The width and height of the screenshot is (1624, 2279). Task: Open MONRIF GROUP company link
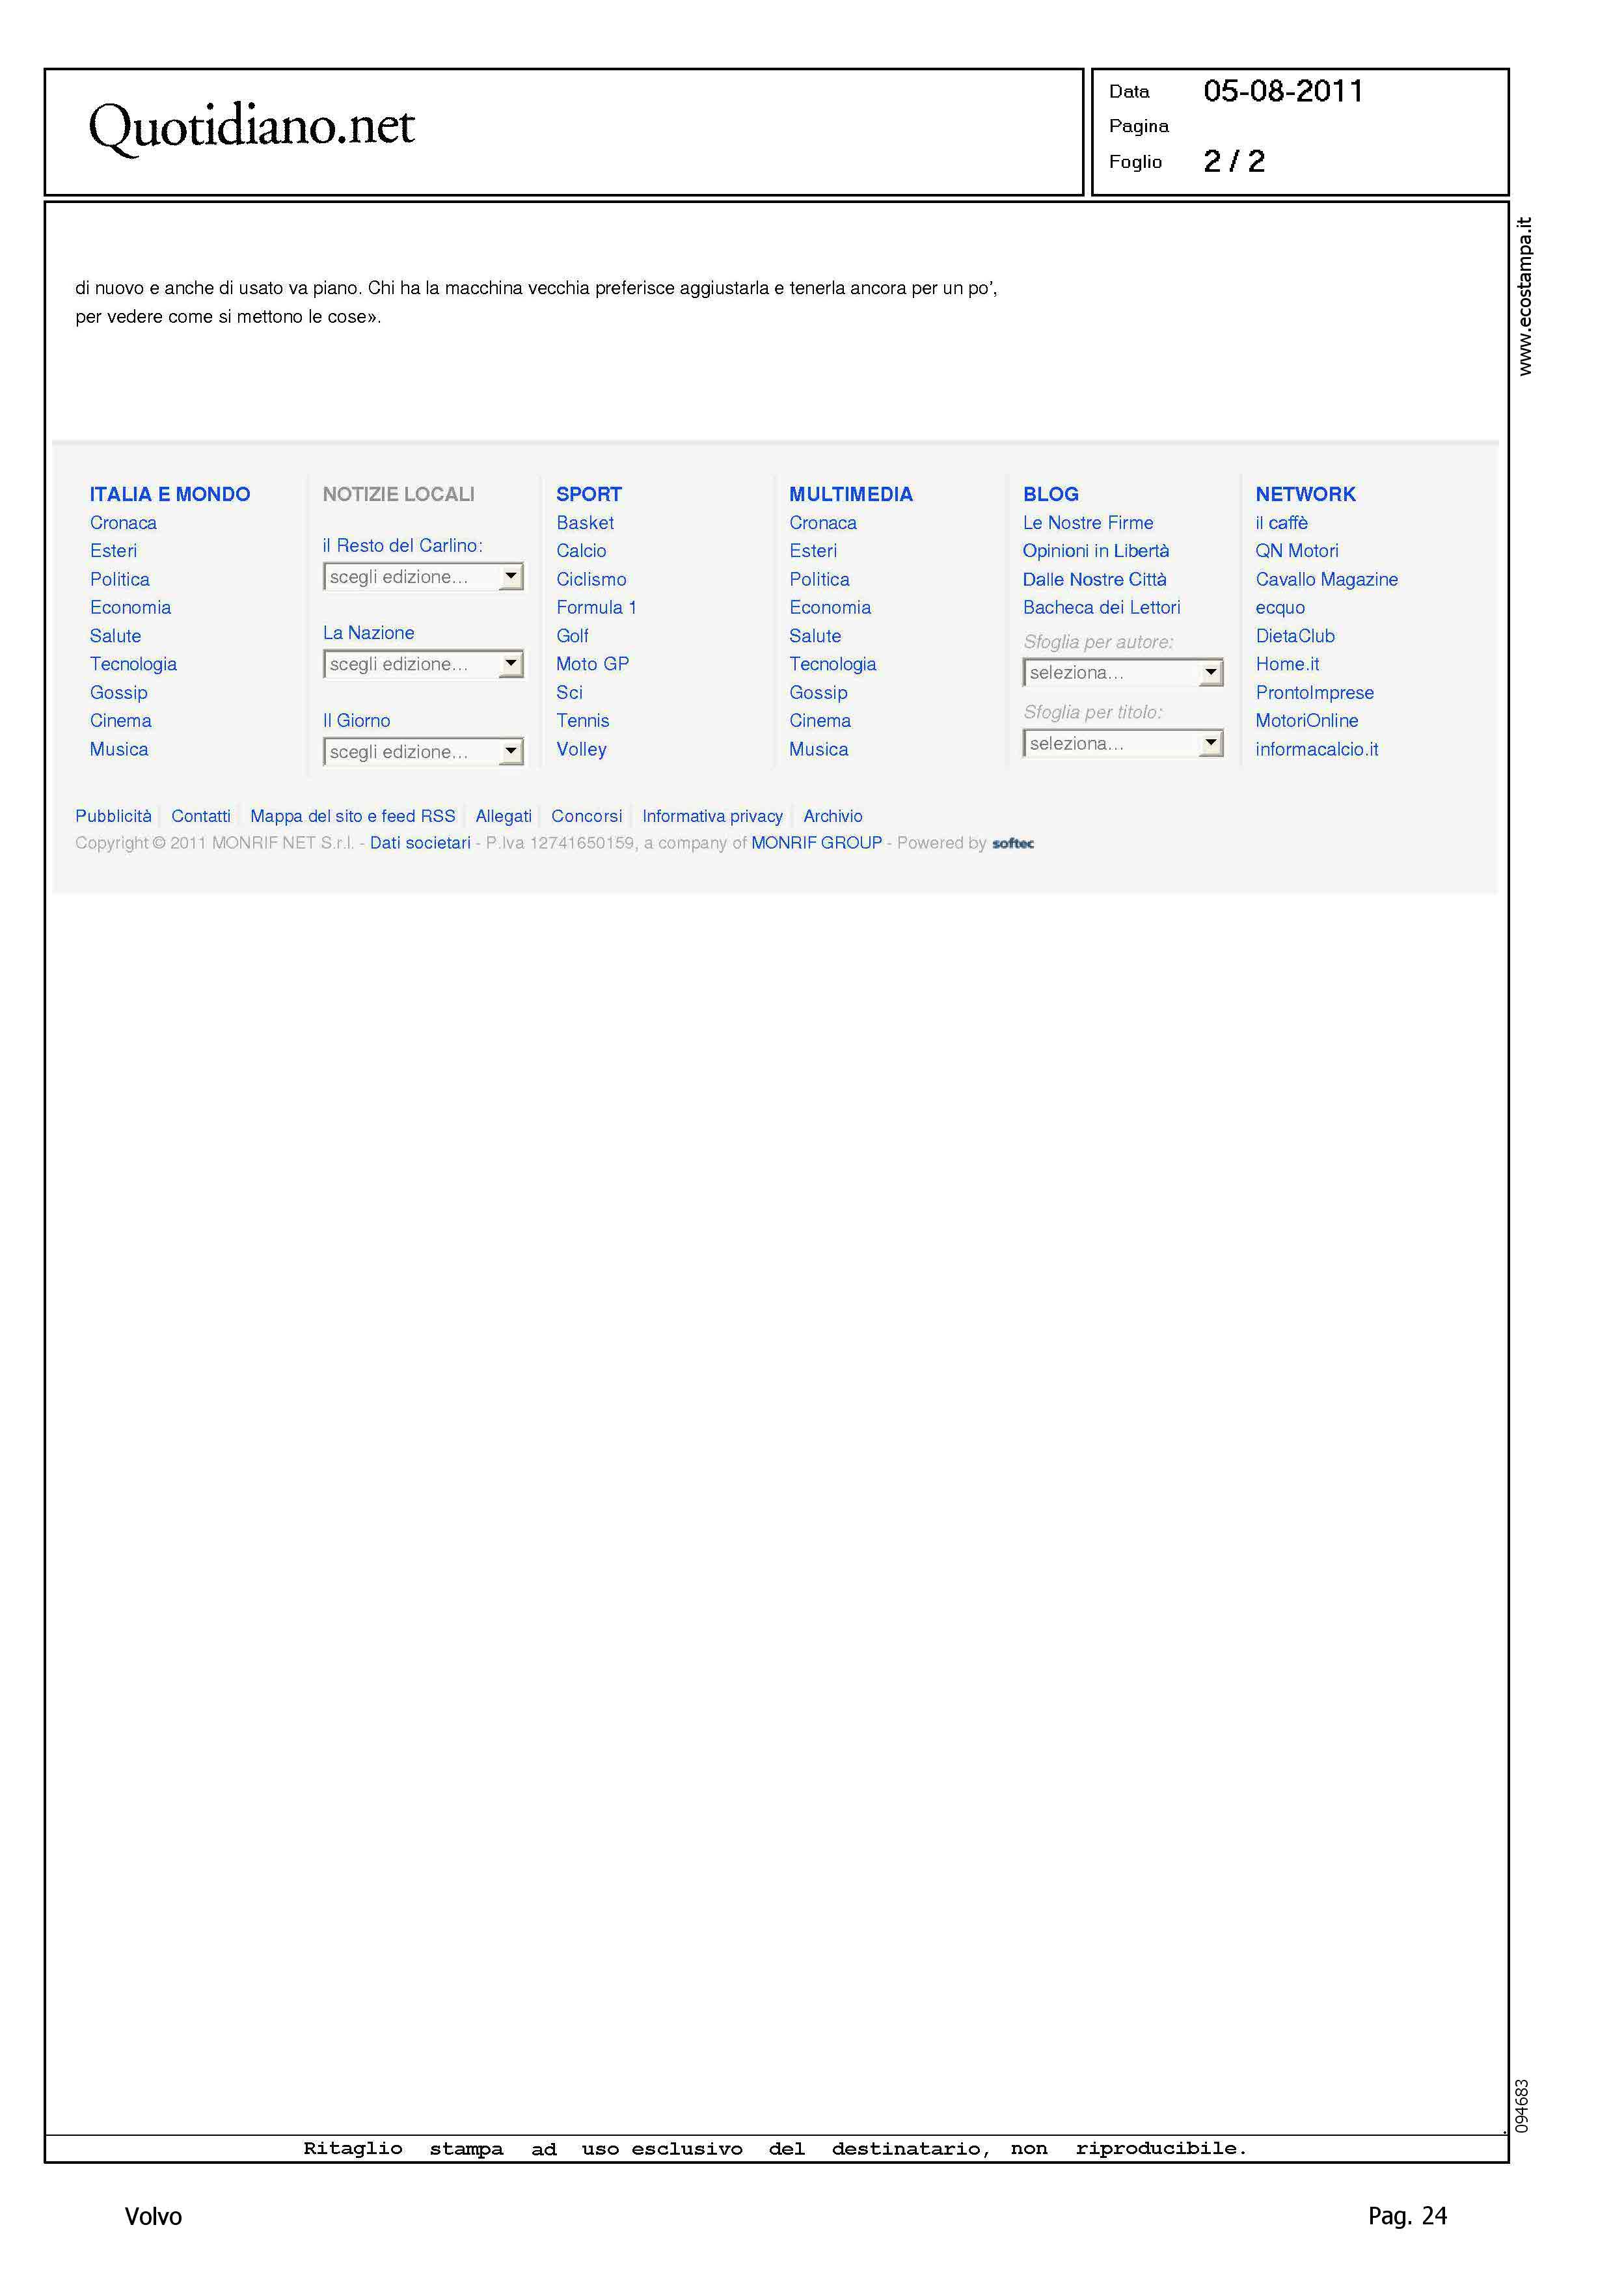(x=816, y=843)
